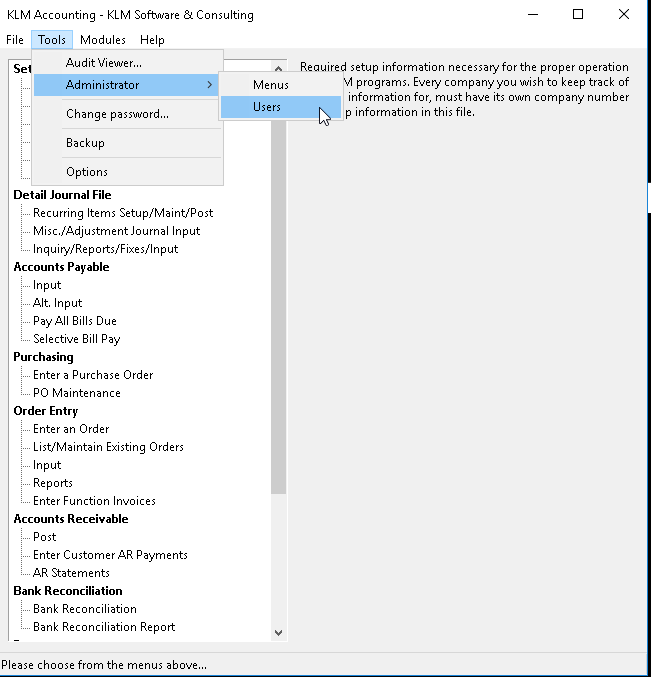This screenshot has height=677, width=651.
Task: Open List/Maintain Existing Orders
Action: 108,447
